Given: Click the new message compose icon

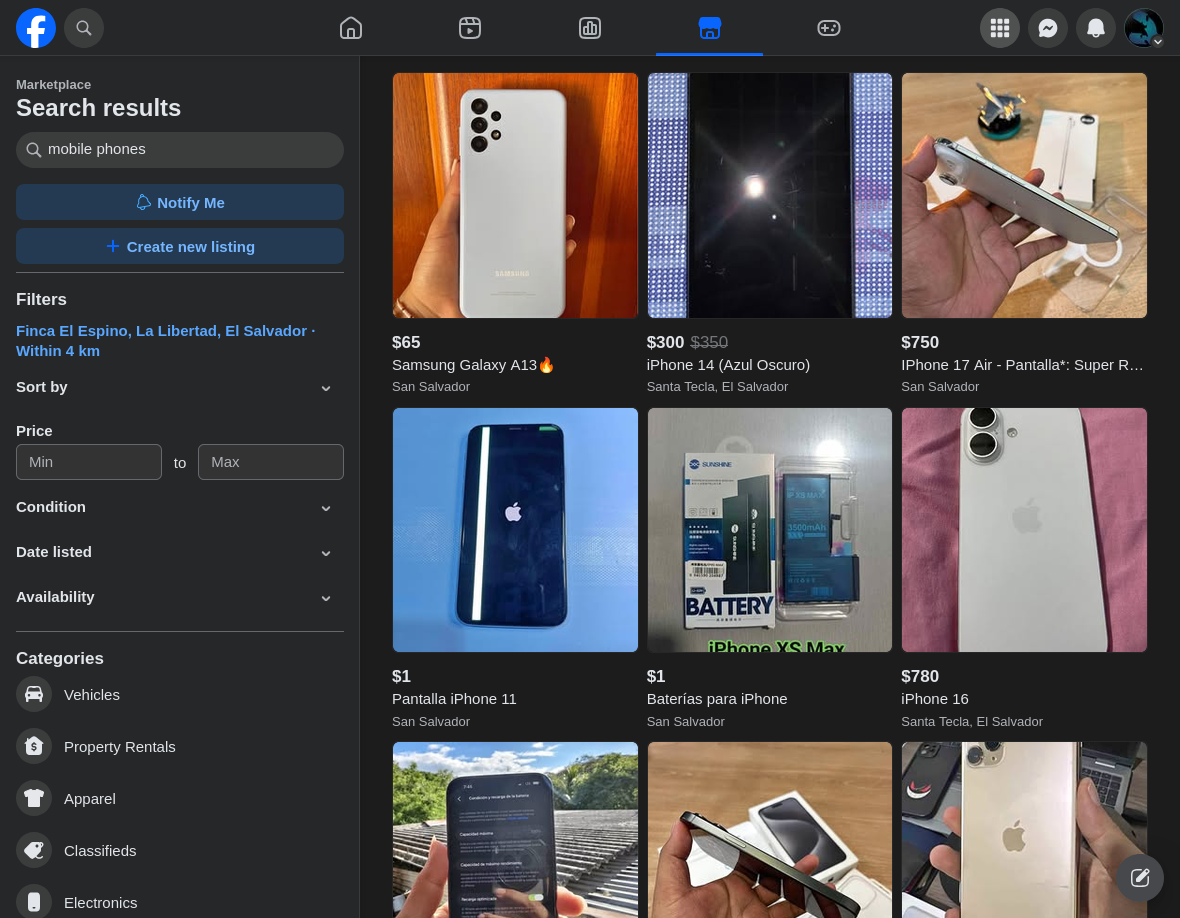Looking at the screenshot, I should tap(1139, 877).
